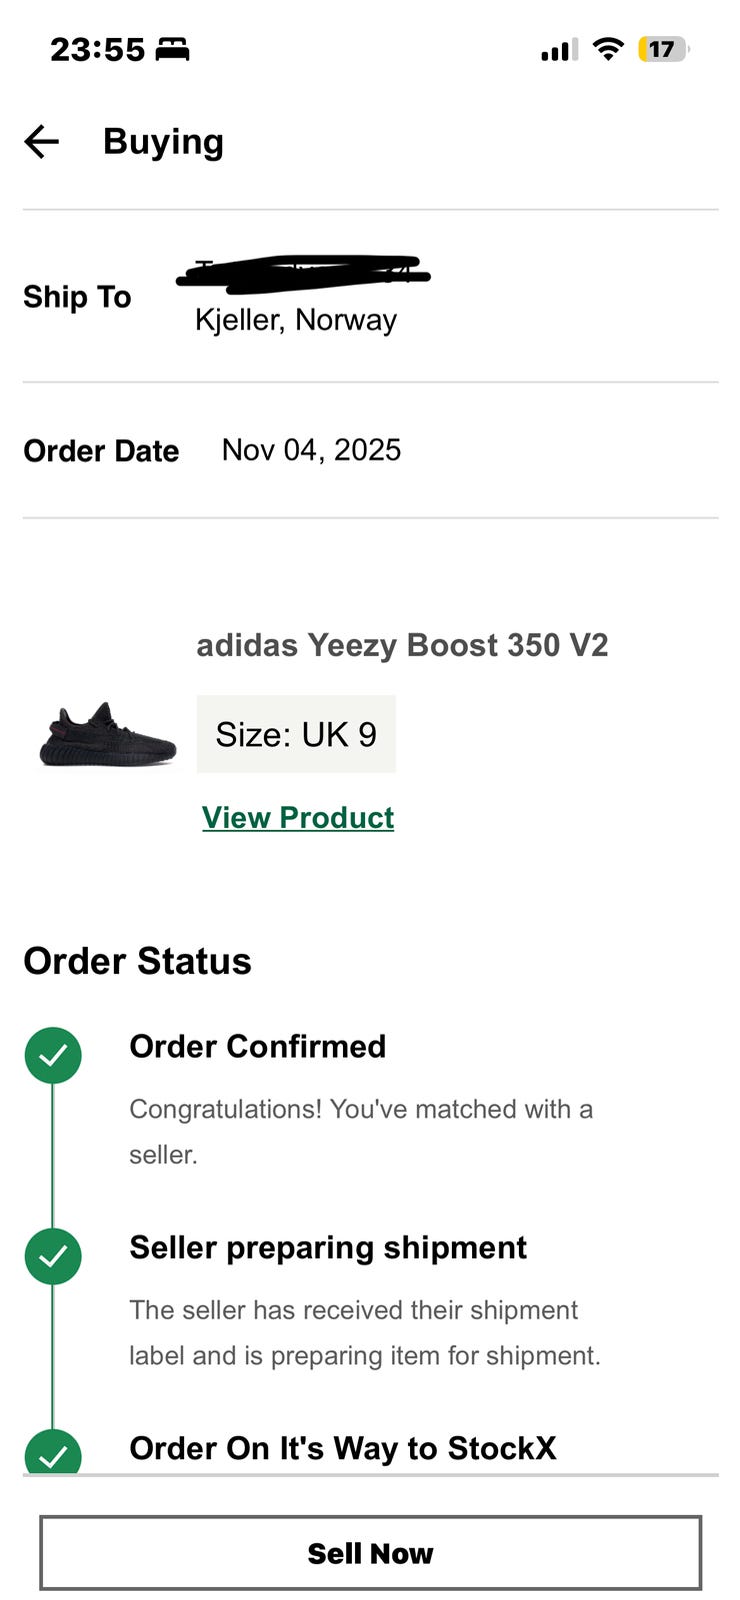Viewport: 740px width, 1600px height.
Task: Tap the back arrow icon
Action: 42,142
